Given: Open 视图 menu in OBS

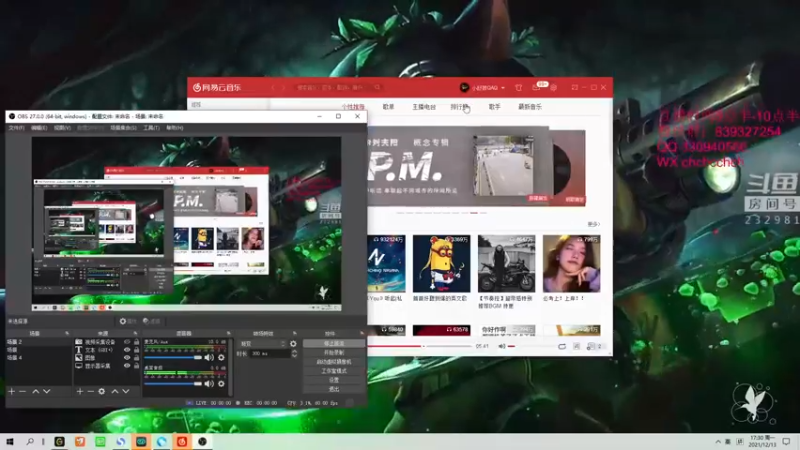Looking at the screenshot, I should pyautogui.click(x=62, y=128).
